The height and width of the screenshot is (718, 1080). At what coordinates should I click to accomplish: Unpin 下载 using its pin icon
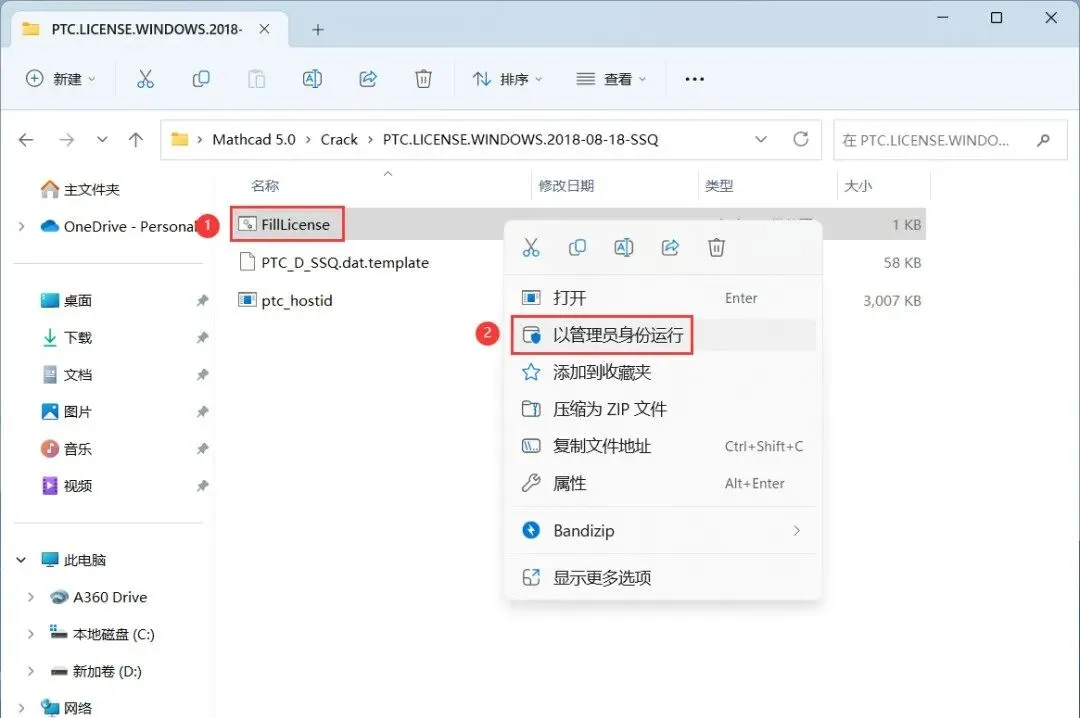(202, 338)
